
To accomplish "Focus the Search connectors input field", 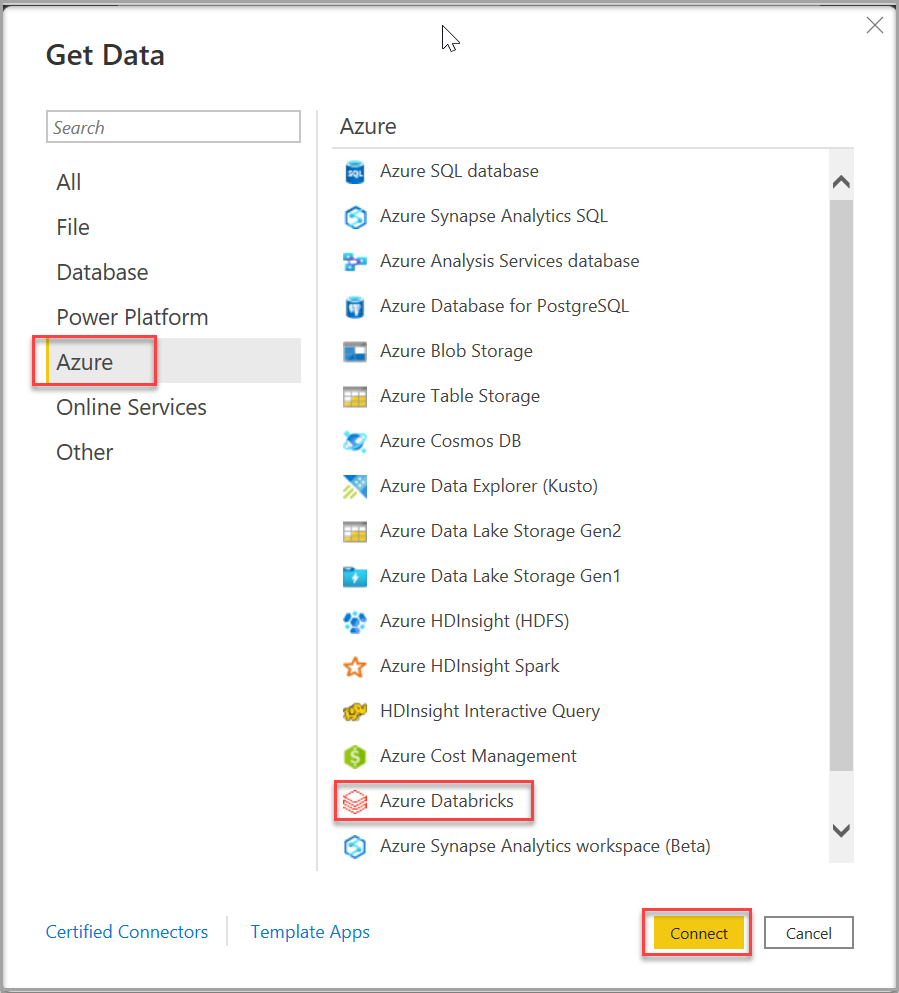I will coord(173,127).
